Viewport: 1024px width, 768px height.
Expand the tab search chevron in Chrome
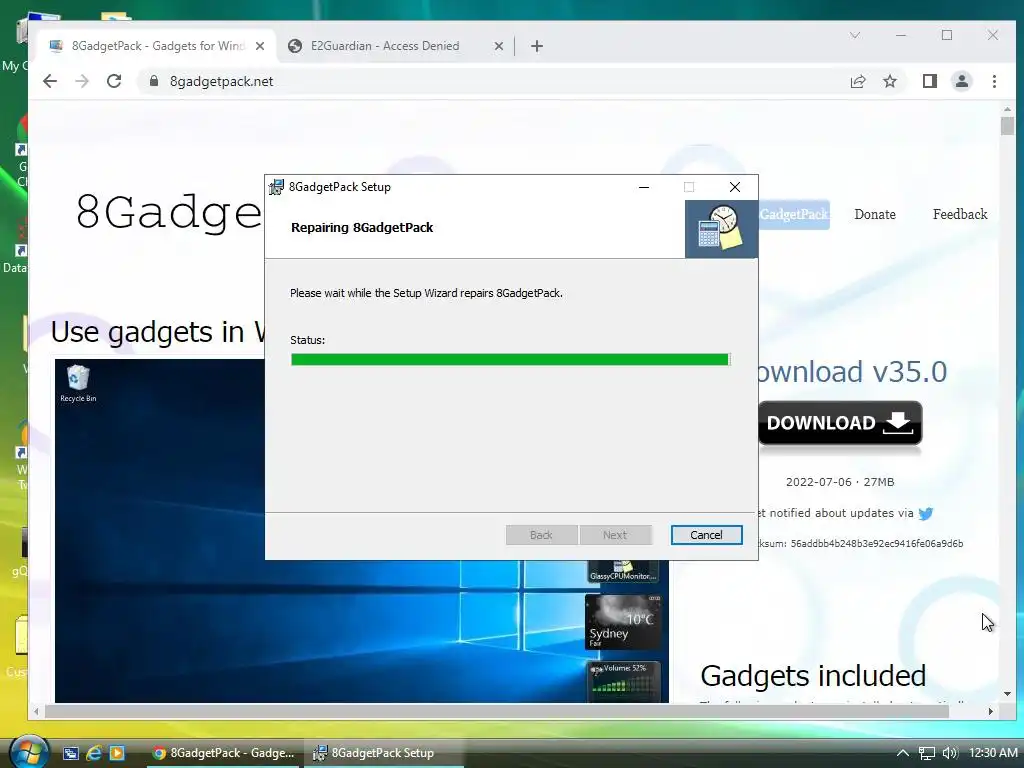[854, 35]
